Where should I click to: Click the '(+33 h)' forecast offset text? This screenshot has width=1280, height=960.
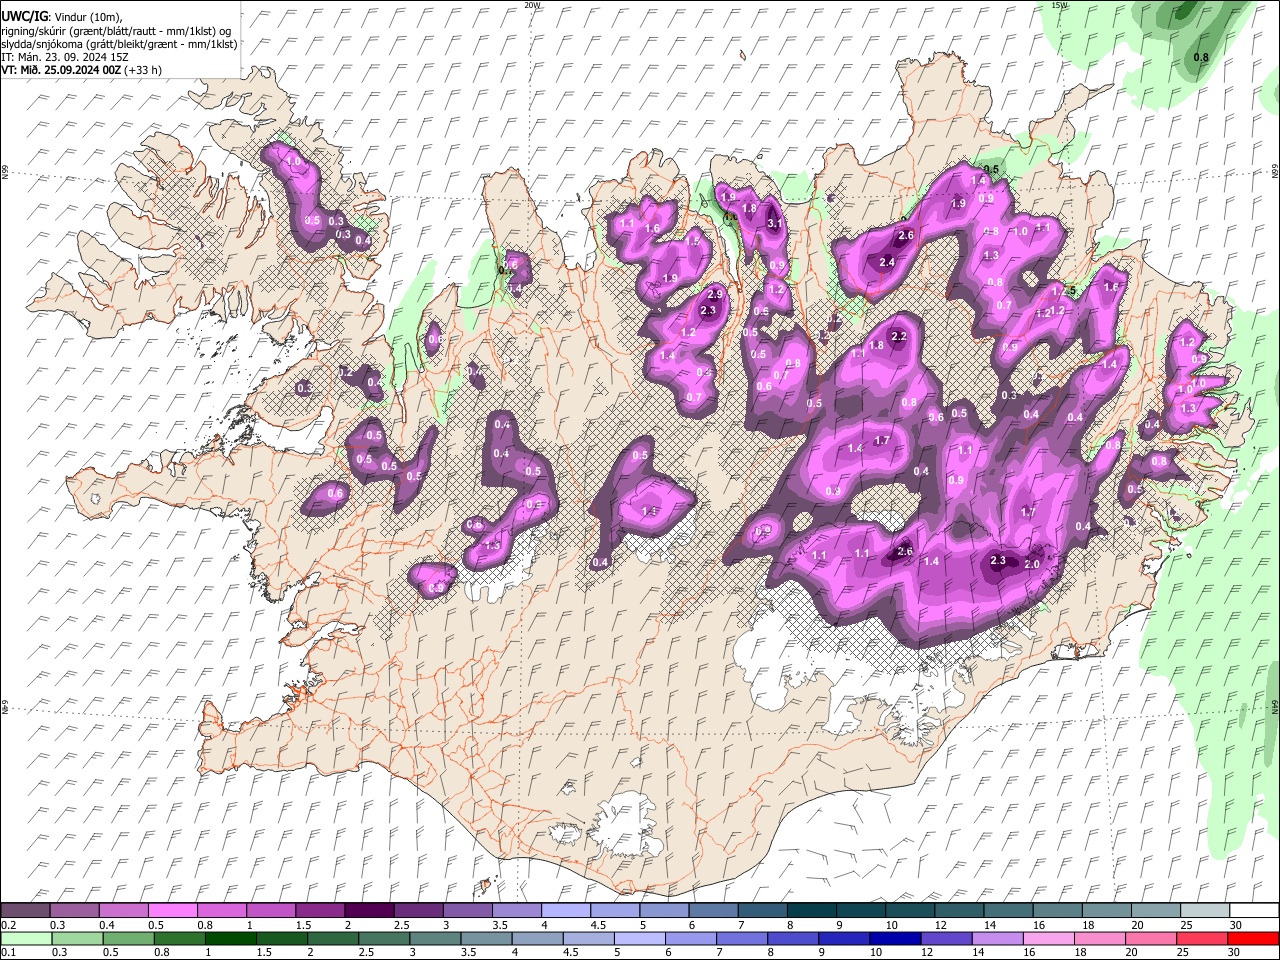(143, 70)
